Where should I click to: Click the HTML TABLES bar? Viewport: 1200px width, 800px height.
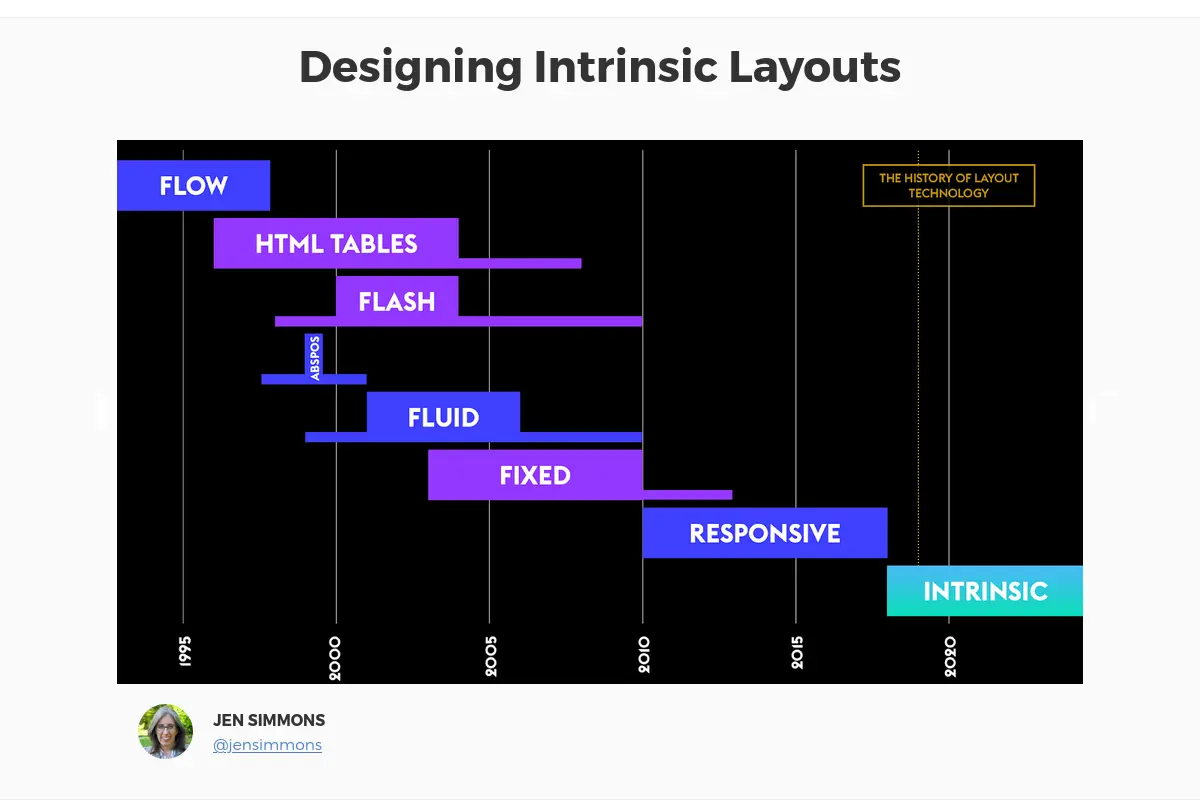[x=336, y=243]
